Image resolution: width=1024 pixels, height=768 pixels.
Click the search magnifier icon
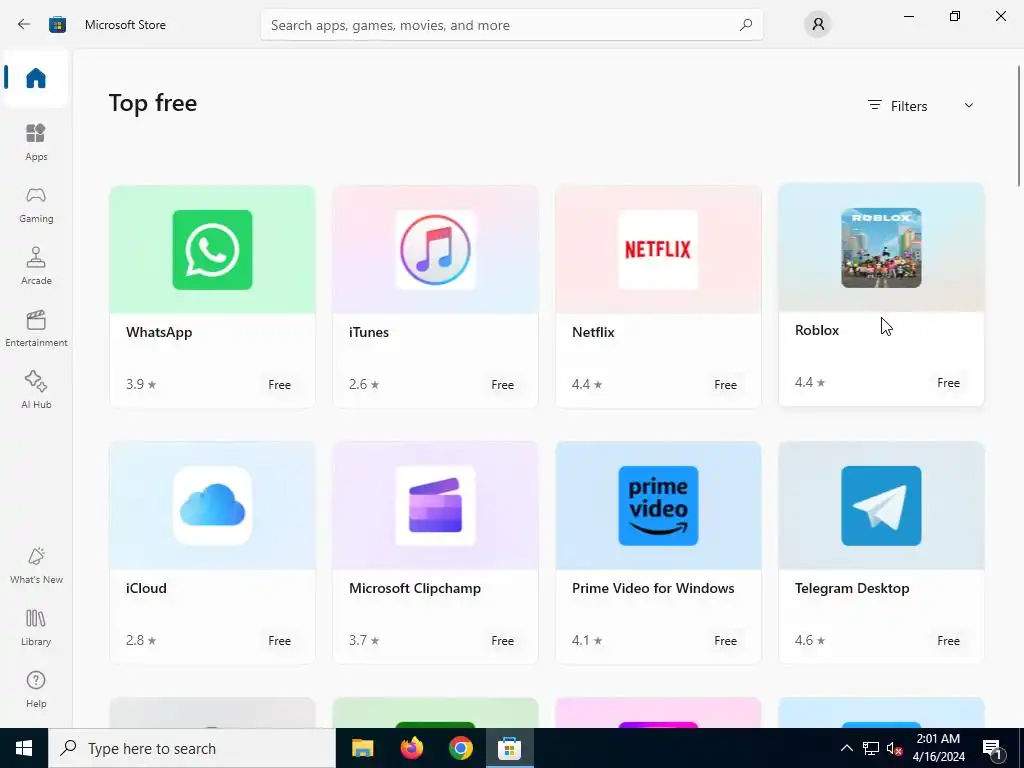click(746, 25)
